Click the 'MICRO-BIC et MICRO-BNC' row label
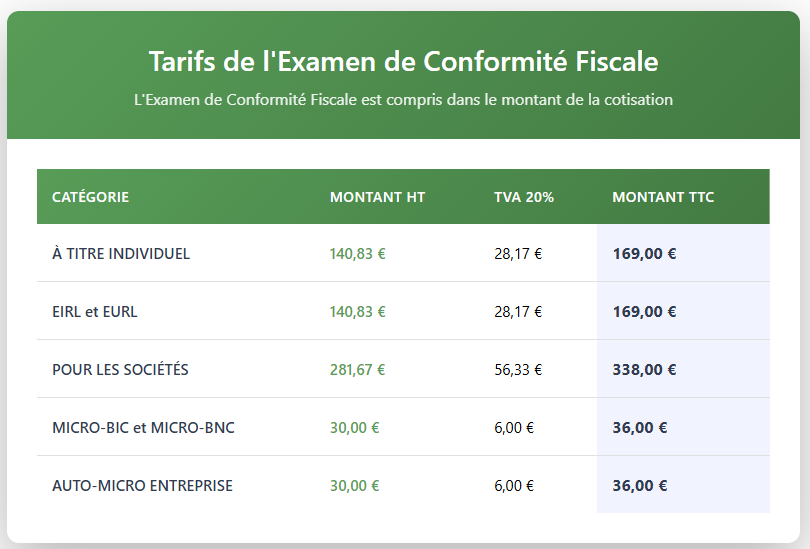 pos(143,428)
